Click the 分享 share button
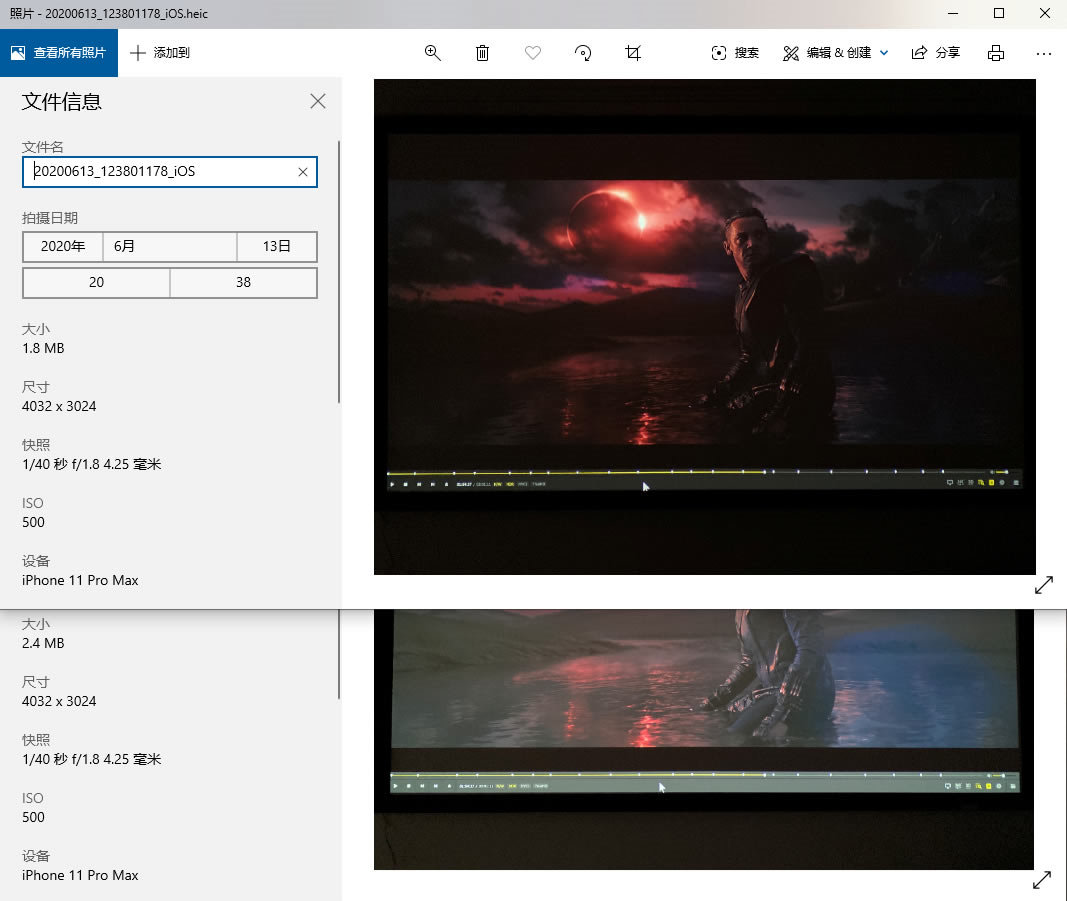This screenshot has width=1067, height=901. (x=936, y=53)
